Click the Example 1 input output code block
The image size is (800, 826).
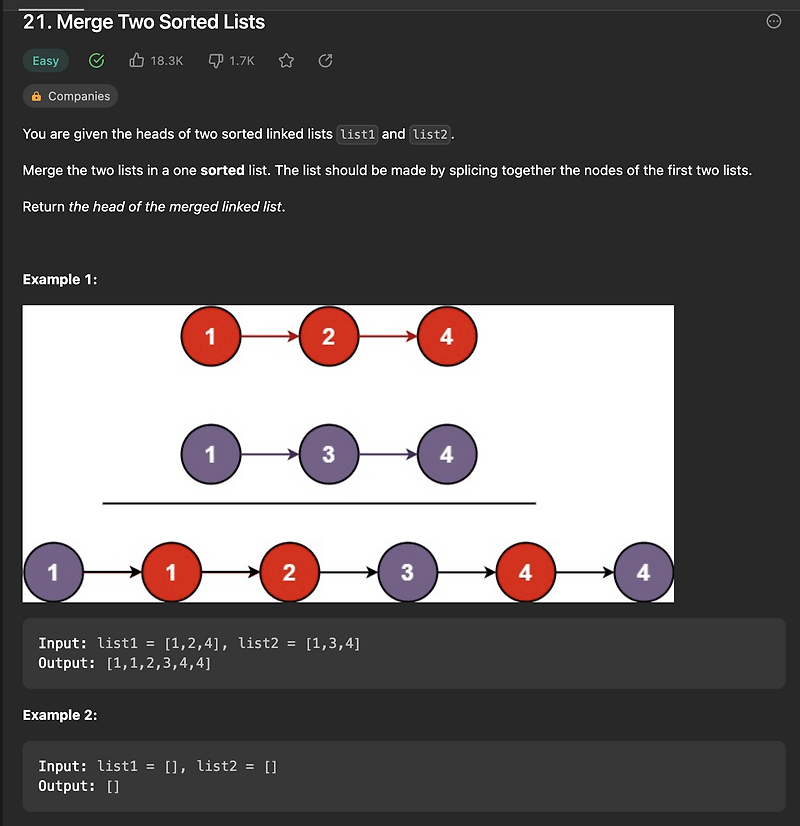[x=404, y=653]
